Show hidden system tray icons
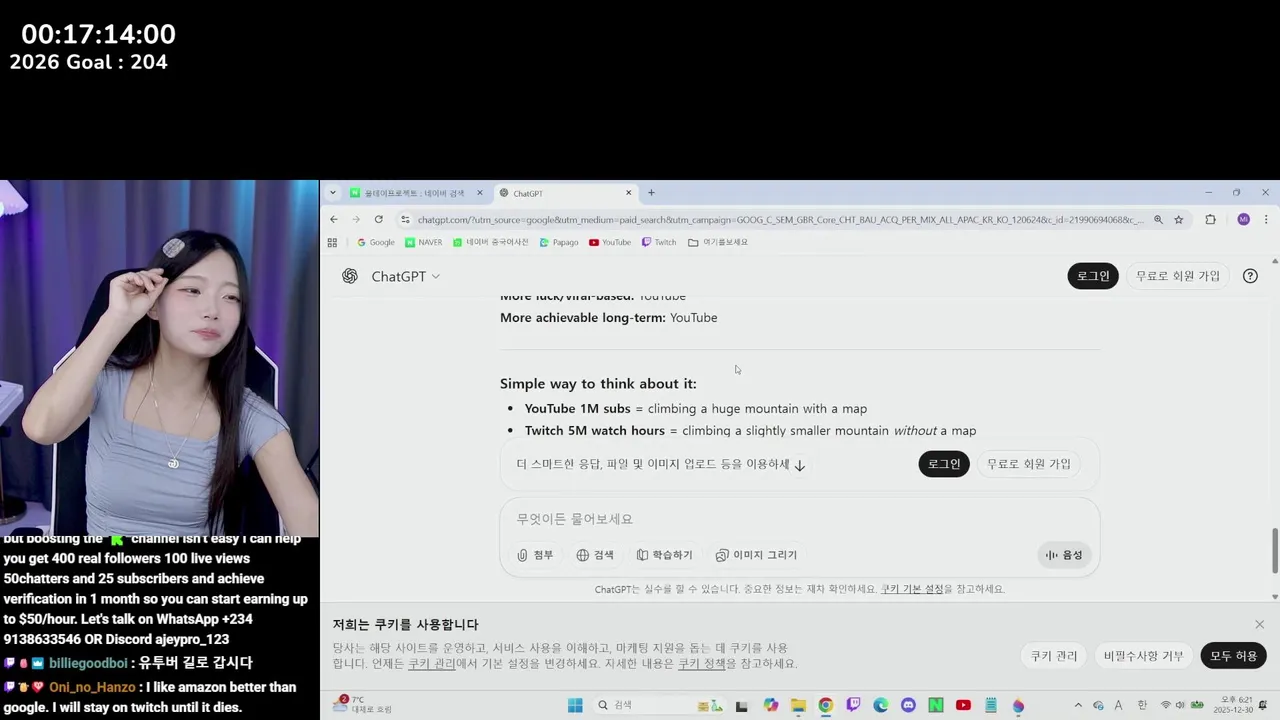 pos(1078,705)
